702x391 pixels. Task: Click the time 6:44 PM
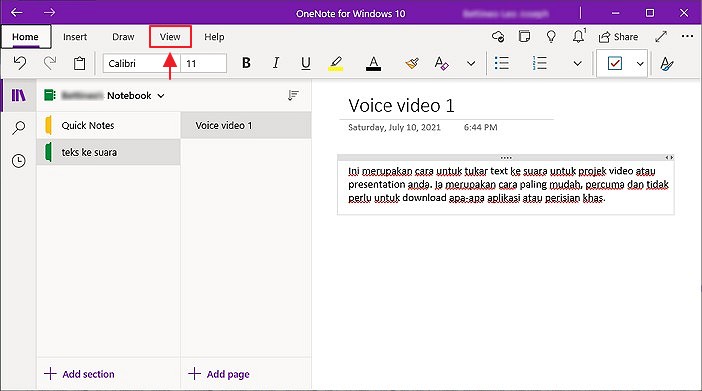480,127
